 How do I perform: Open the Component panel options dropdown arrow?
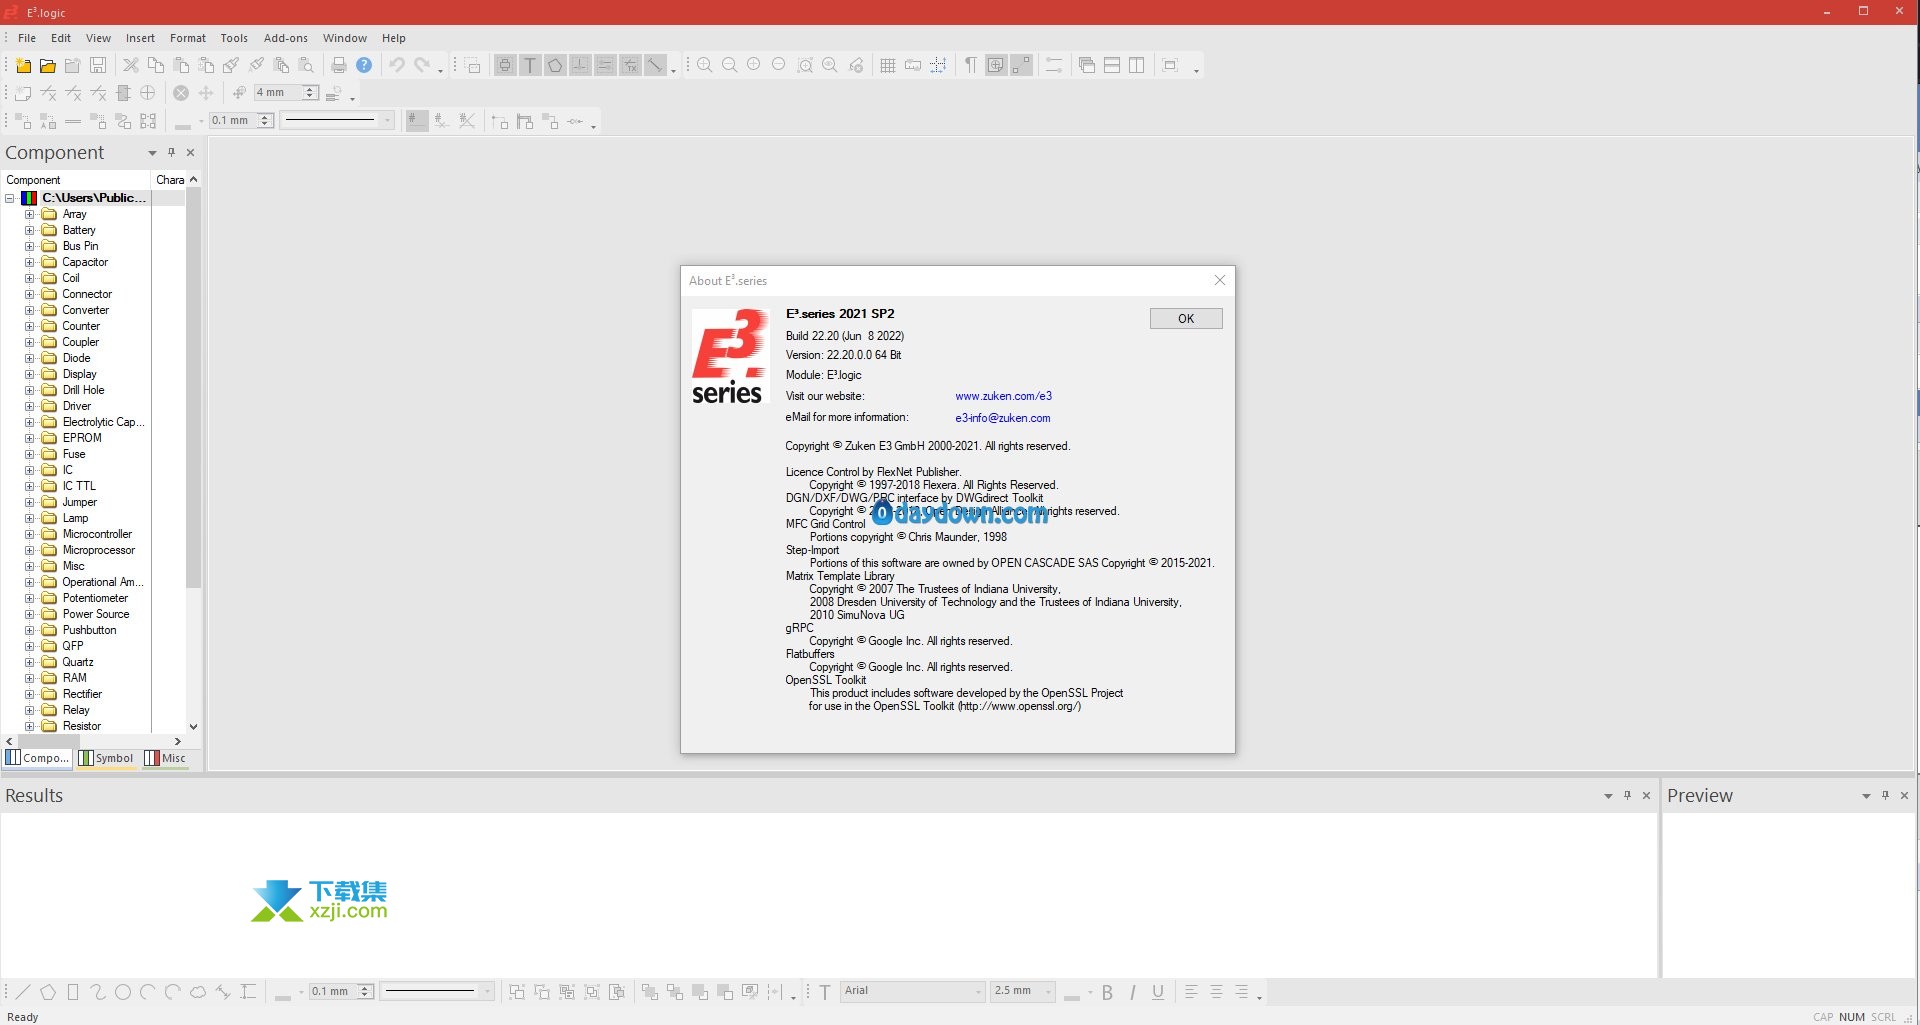tap(152, 153)
